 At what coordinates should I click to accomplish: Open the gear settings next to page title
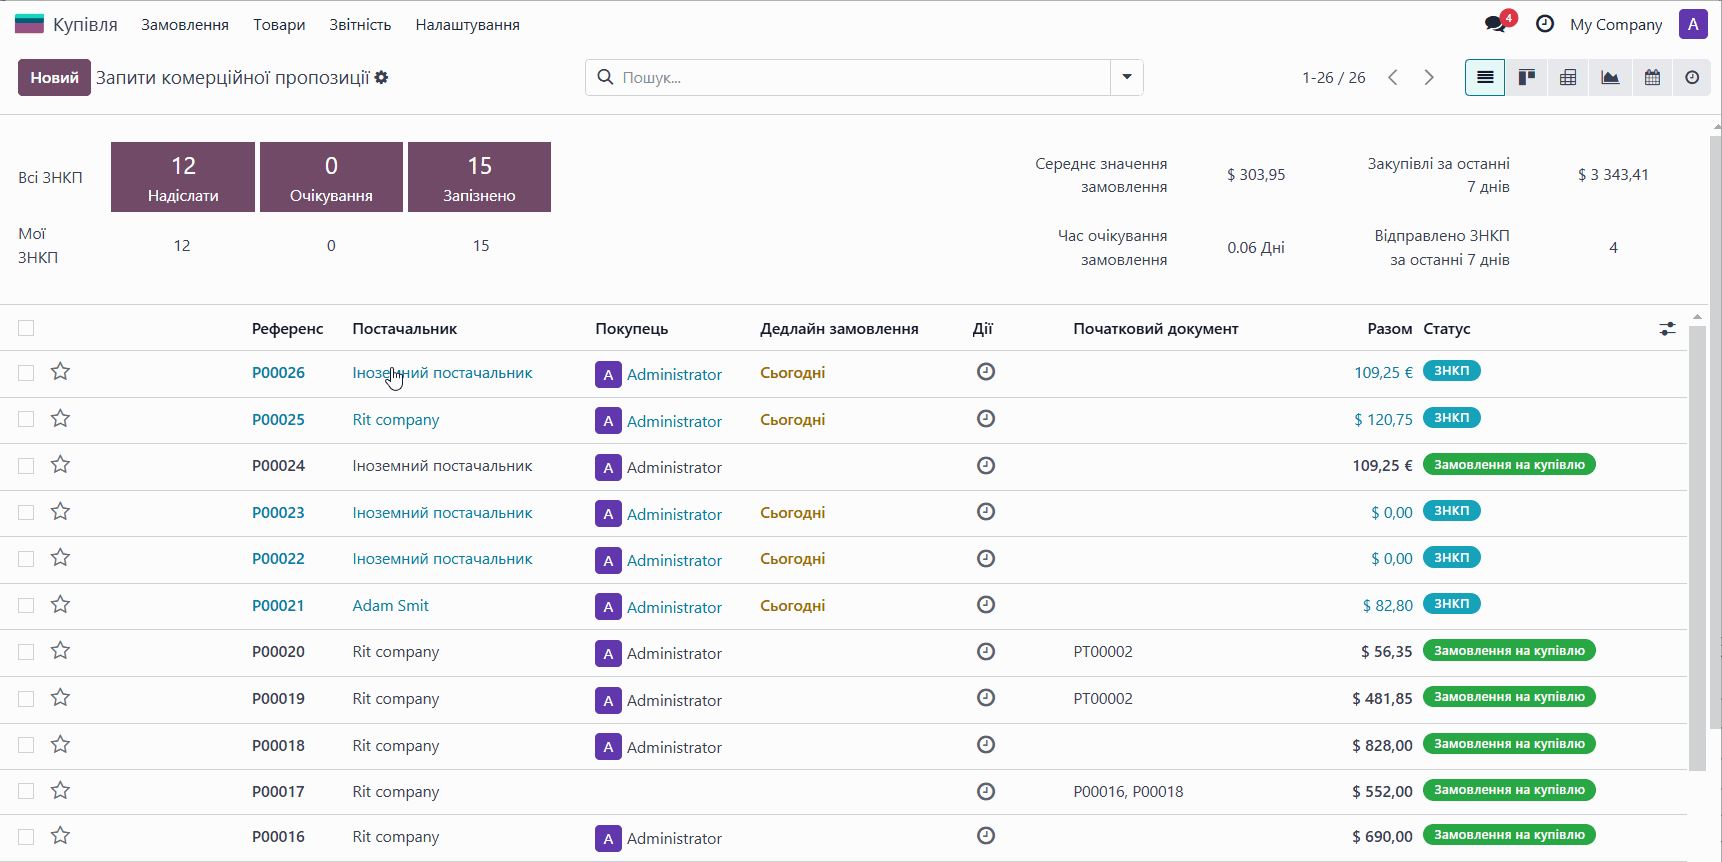(382, 78)
